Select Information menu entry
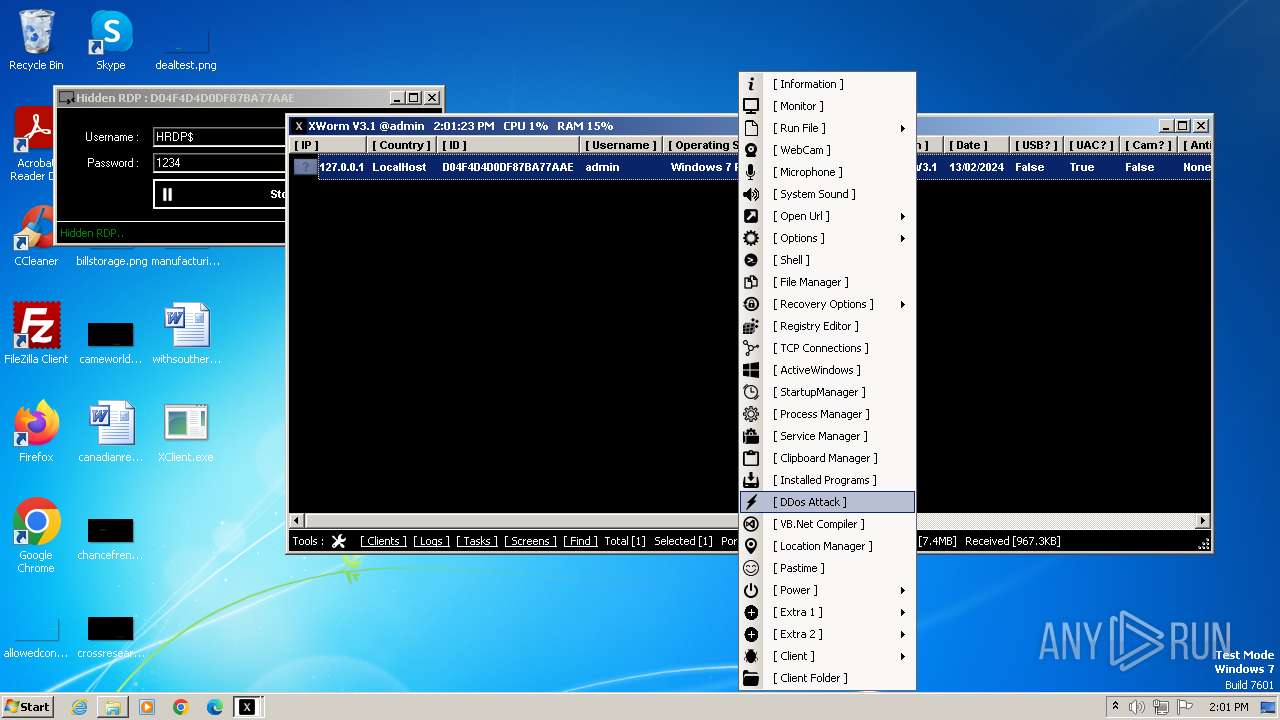 (x=827, y=84)
